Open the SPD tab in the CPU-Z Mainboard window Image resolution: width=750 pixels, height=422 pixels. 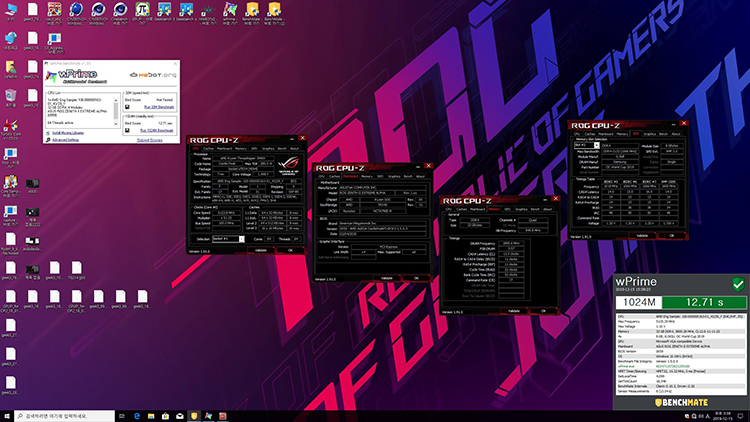click(380, 177)
